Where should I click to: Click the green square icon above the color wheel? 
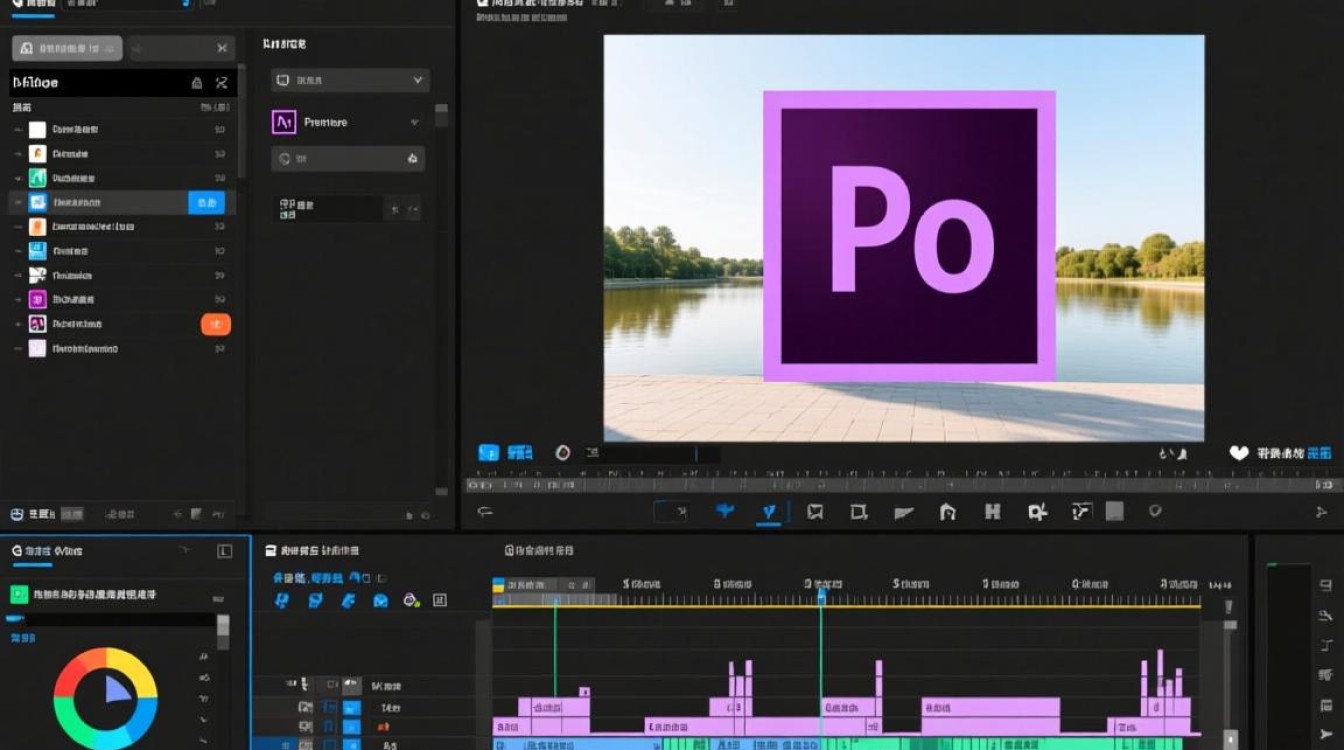click(19, 594)
